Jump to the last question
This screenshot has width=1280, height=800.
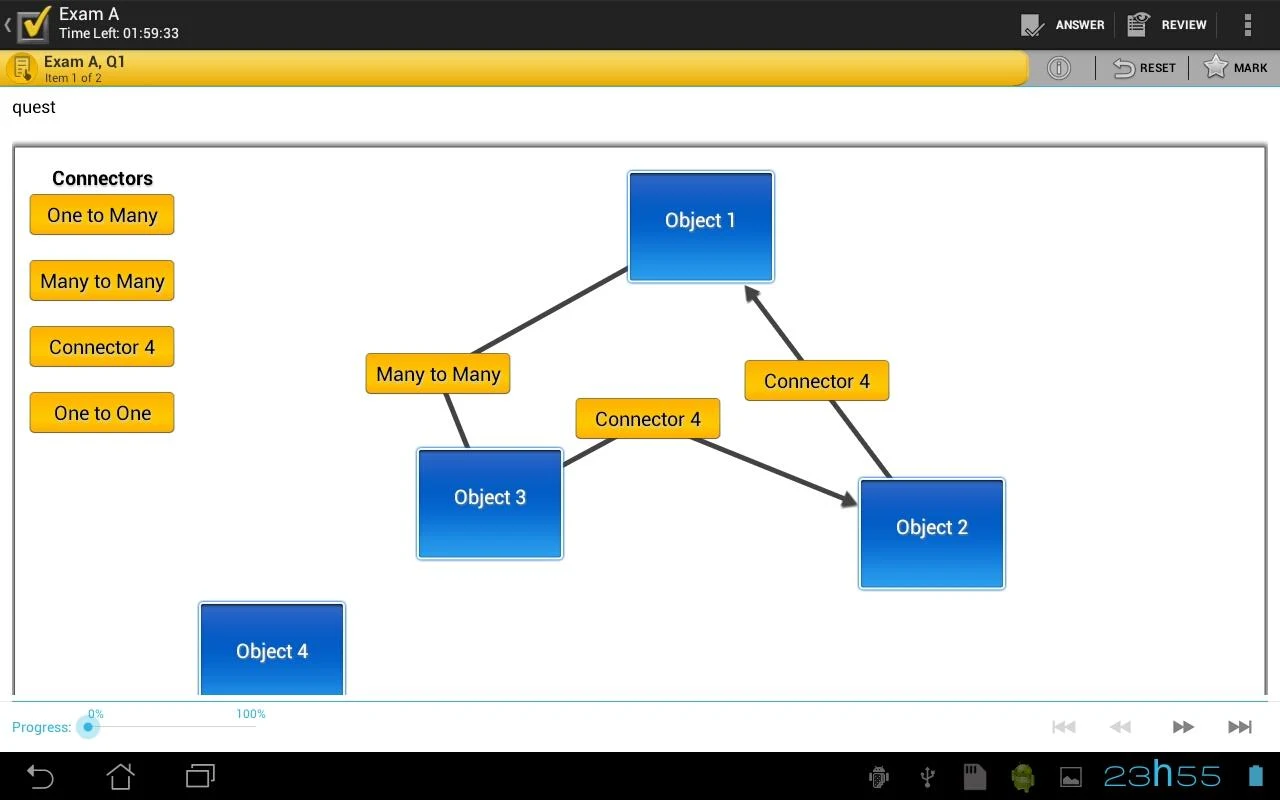tap(1240, 727)
